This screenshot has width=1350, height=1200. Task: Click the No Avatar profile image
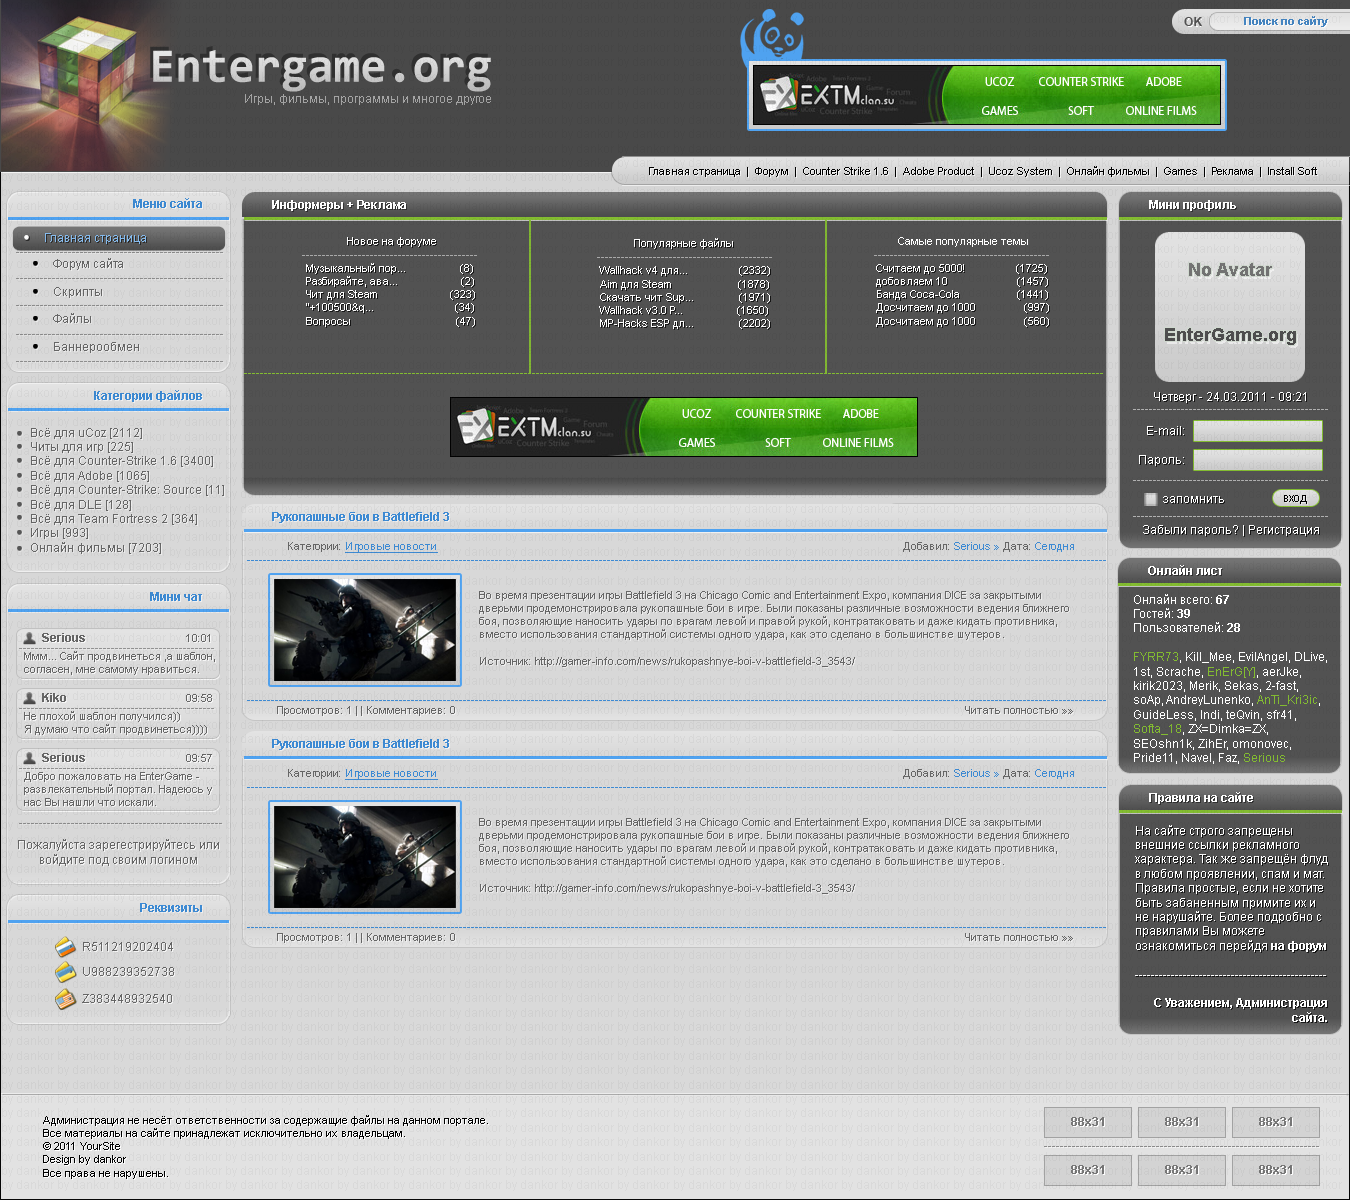click(x=1230, y=307)
